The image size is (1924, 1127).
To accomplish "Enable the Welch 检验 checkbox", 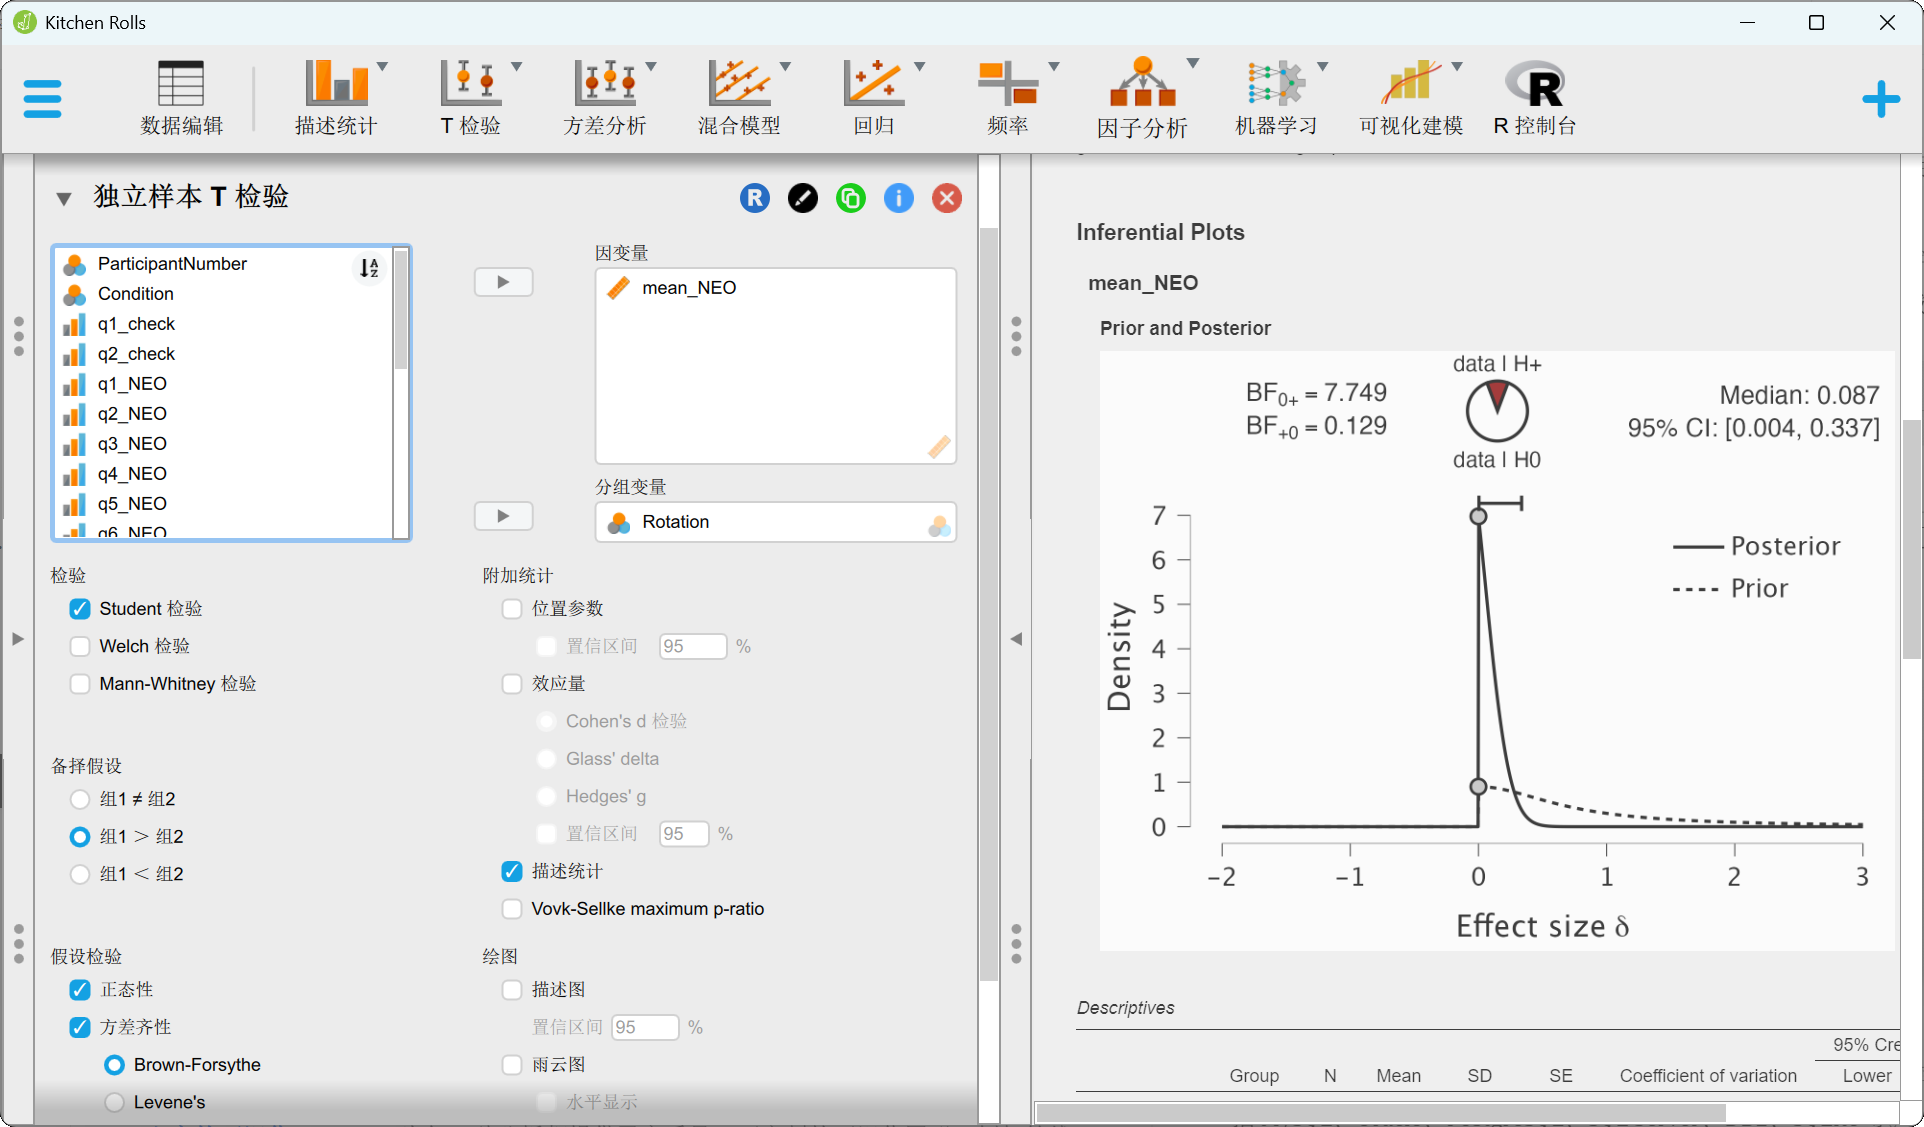I will click(x=81, y=646).
